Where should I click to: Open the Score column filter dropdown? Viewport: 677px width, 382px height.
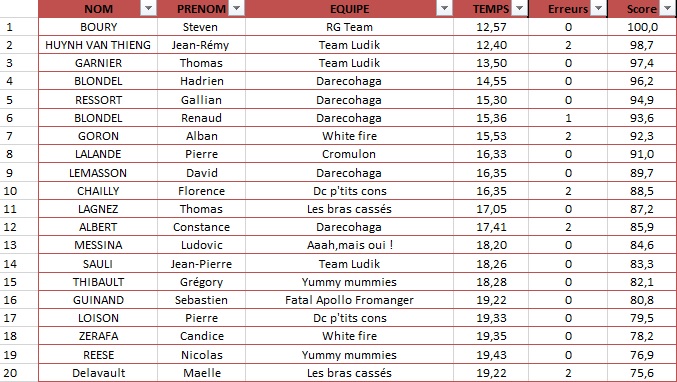667,9
